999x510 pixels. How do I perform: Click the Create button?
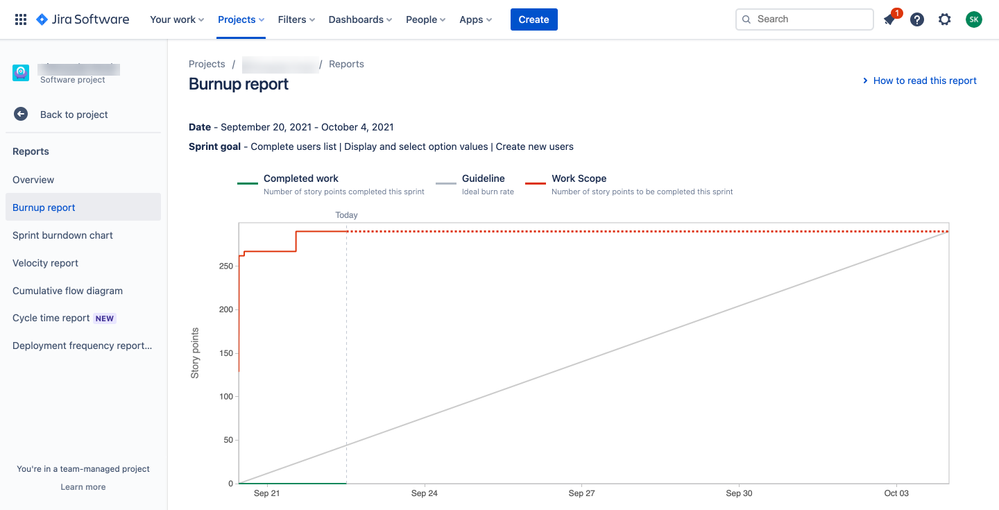pyautogui.click(x=534, y=20)
